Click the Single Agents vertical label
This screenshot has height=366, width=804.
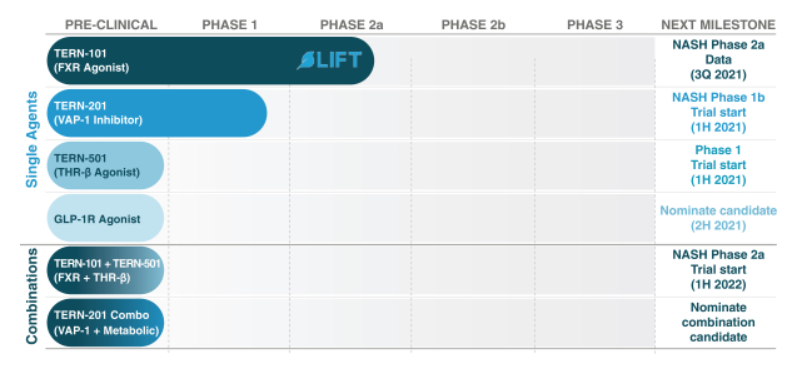coord(32,139)
